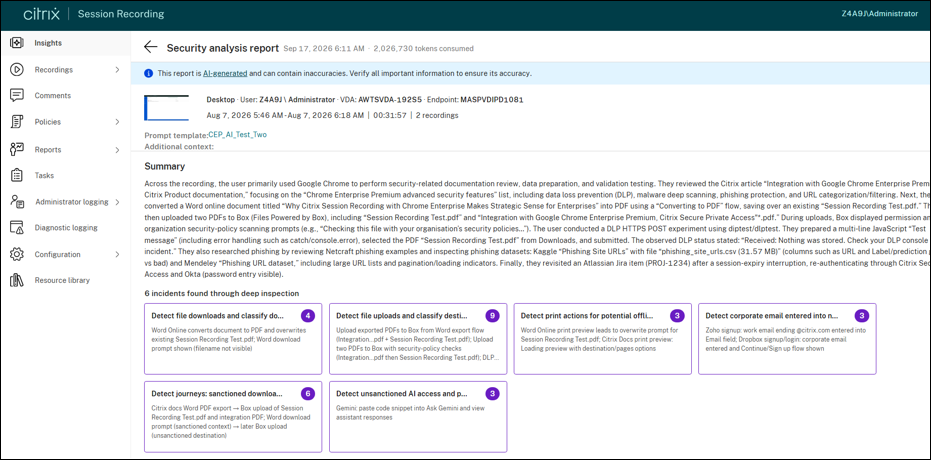Expand the Policies submenu chevron

click(x=118, y=122)
